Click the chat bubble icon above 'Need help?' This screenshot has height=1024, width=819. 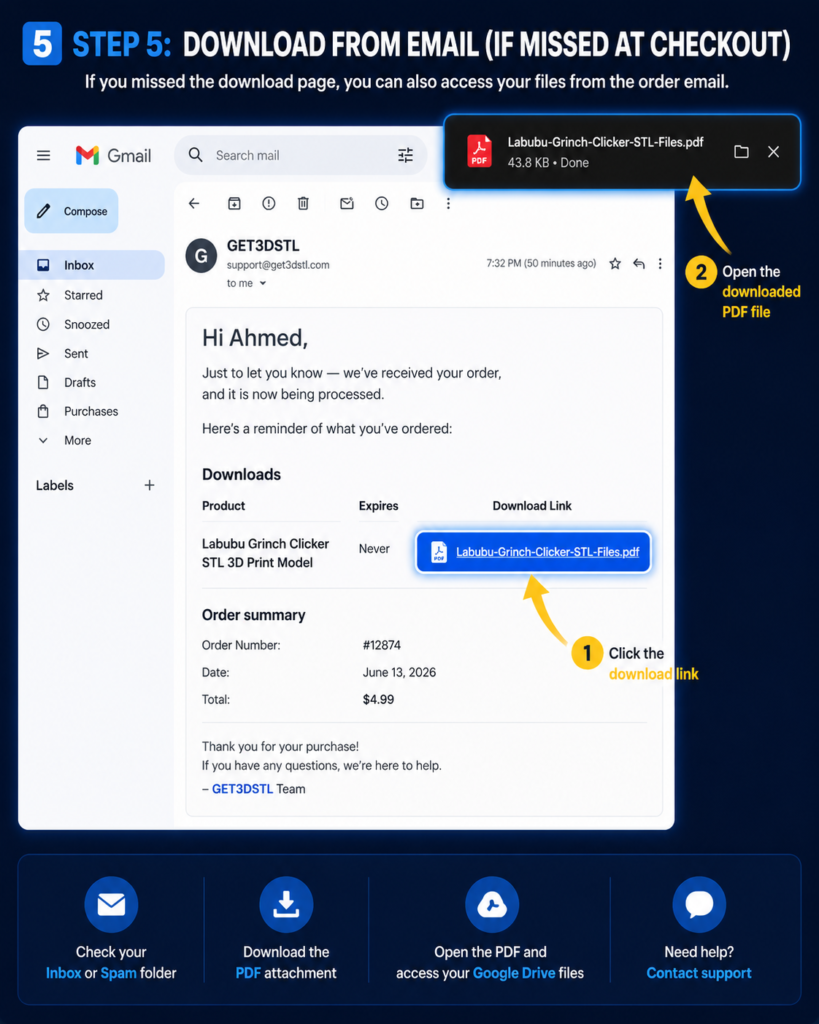click(699, 904)
